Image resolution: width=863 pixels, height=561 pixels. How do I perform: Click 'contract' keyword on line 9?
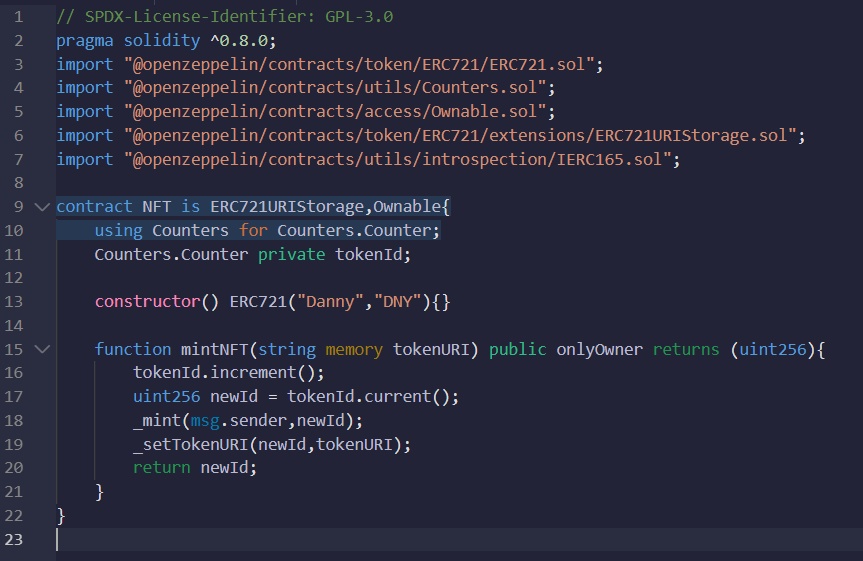pos(94,206)
